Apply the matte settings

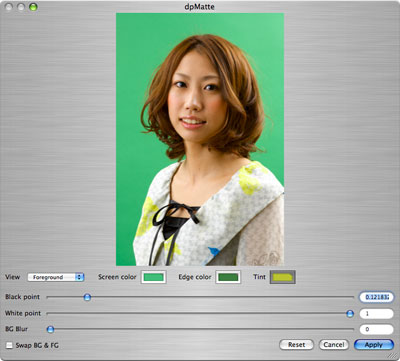(374, 345)
